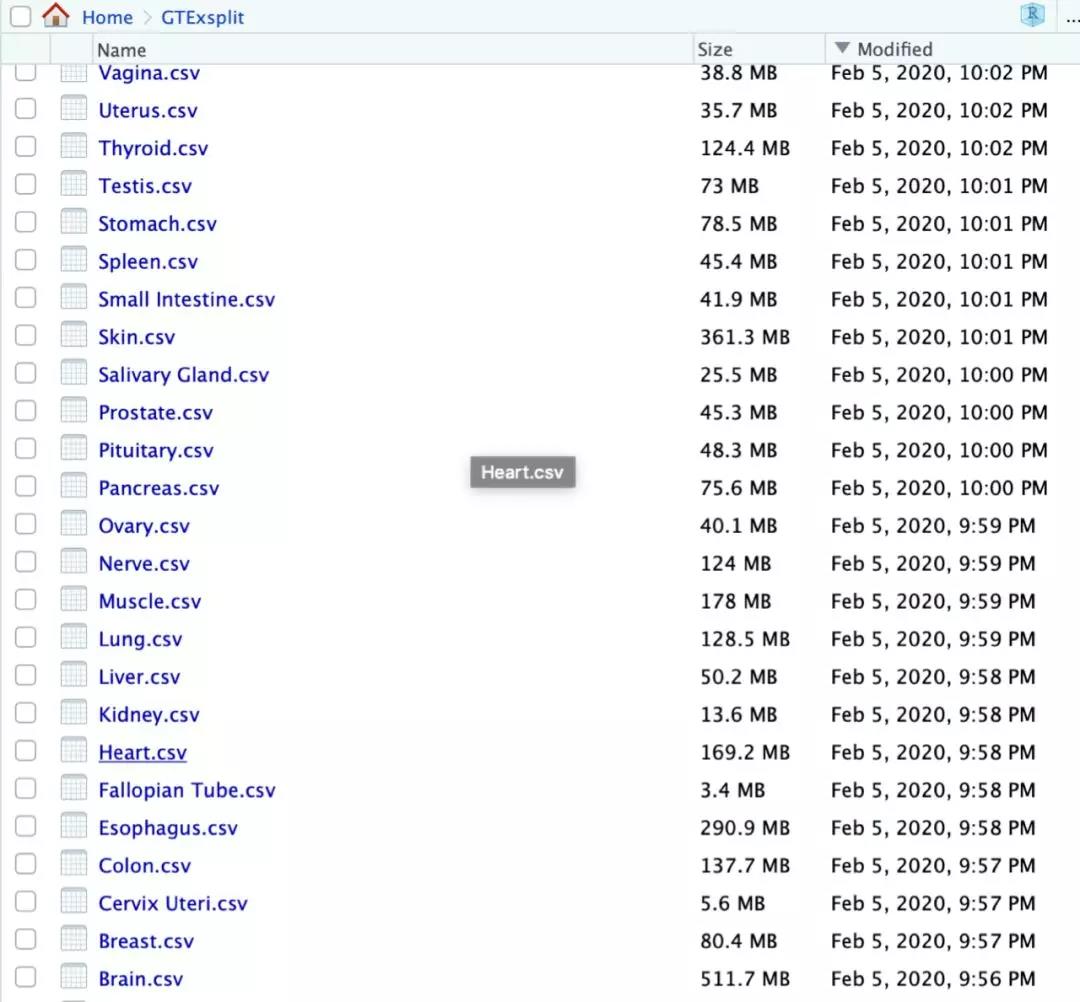Image resolution: width=1080 pixels, height=1002 pixels.
Task: Navigate to Home breadcrumb link
Action: point(107,17)
